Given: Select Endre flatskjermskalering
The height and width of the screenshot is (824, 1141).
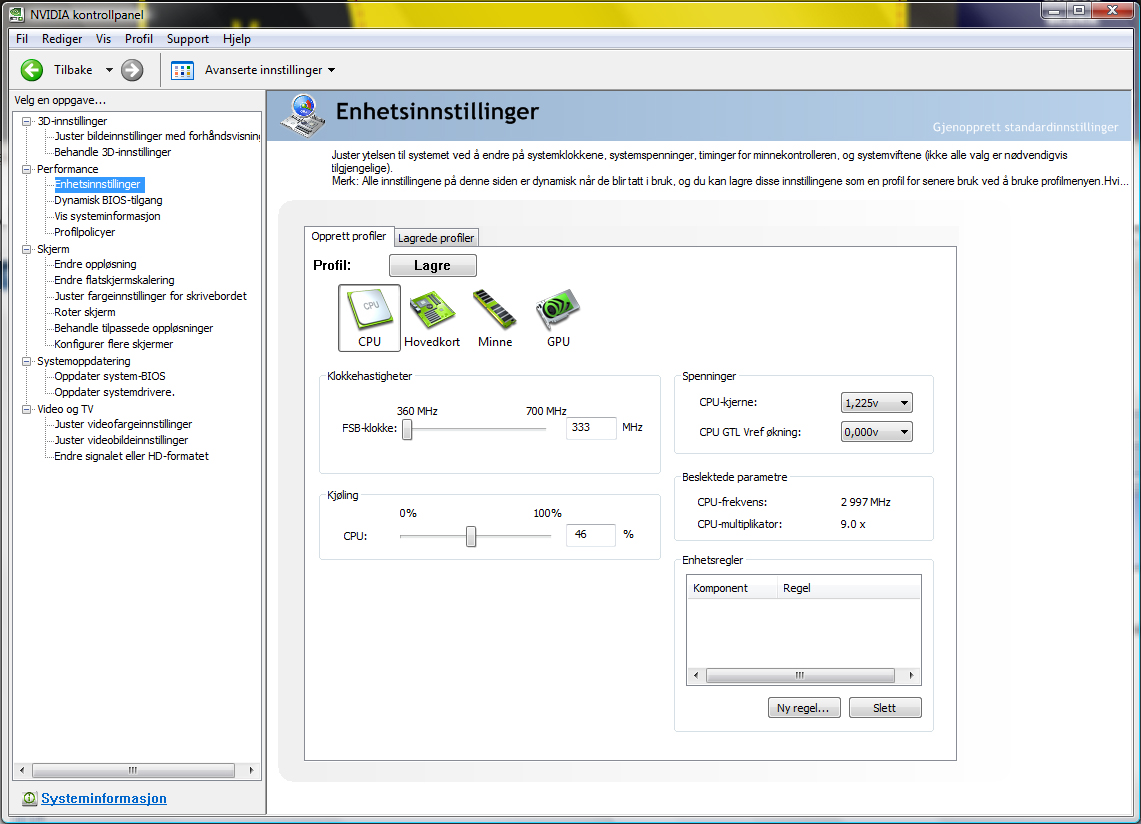Looking at the screenshot, I should click(x=114, y=280).
